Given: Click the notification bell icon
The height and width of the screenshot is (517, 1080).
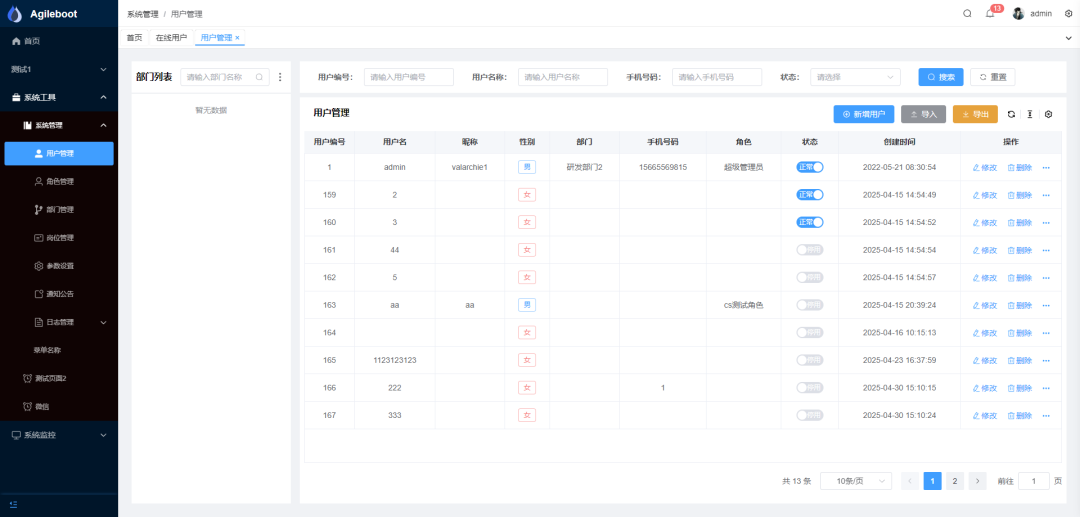Looking at the screenshot, I should point(990,14).
